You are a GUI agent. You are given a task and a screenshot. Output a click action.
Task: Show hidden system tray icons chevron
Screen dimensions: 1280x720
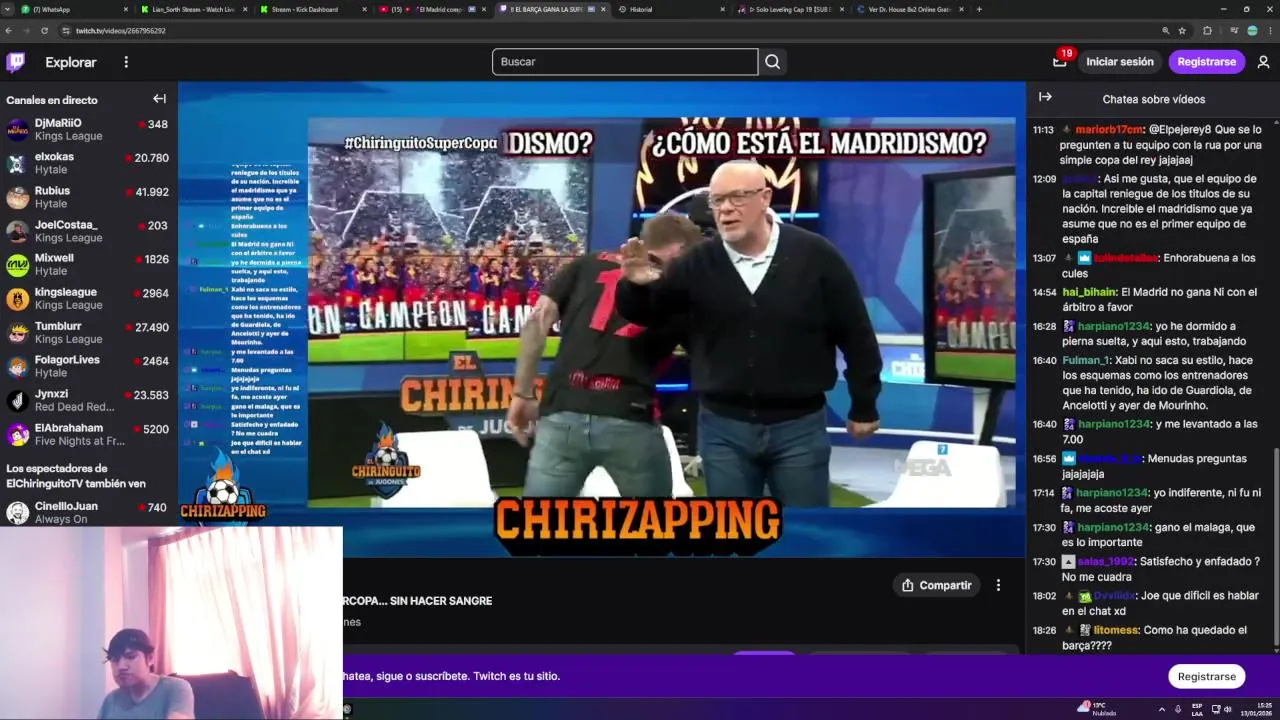tap(1162, 708)
